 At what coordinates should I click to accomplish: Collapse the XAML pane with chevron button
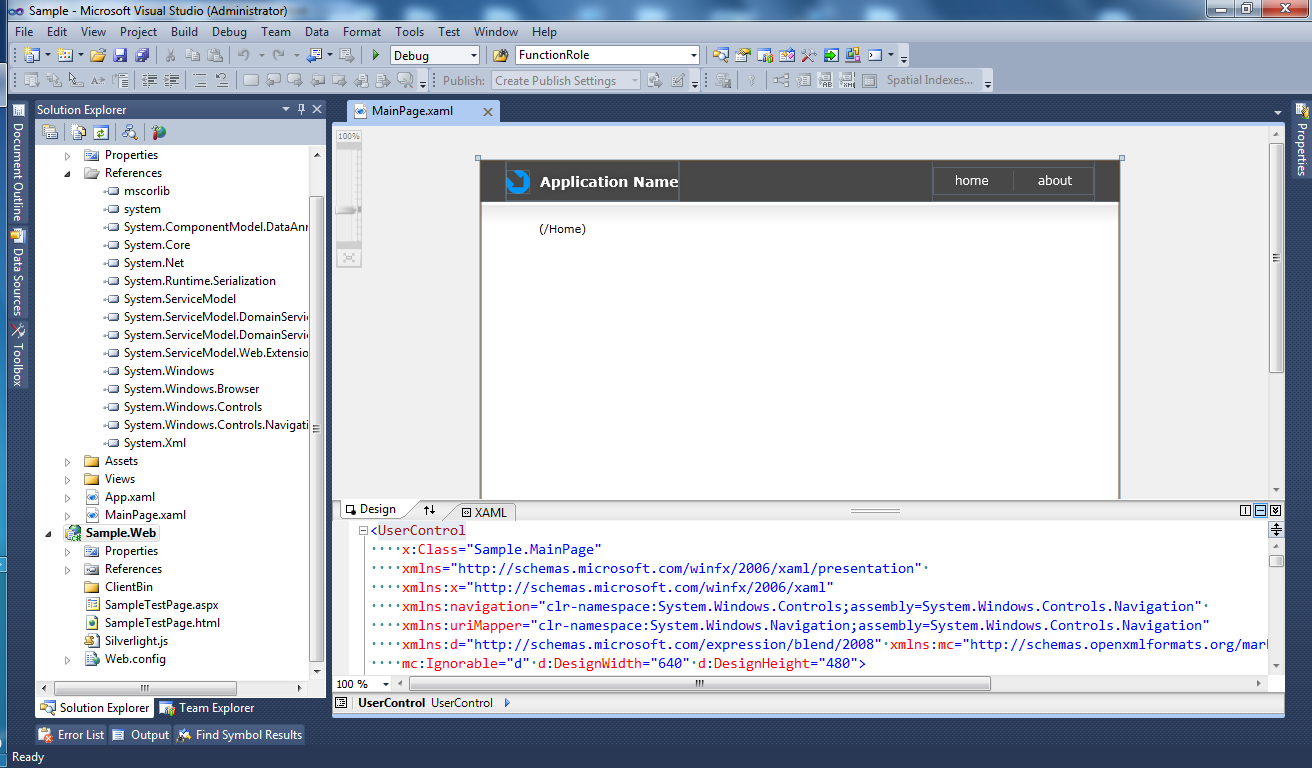click(x=1275, y=511)
